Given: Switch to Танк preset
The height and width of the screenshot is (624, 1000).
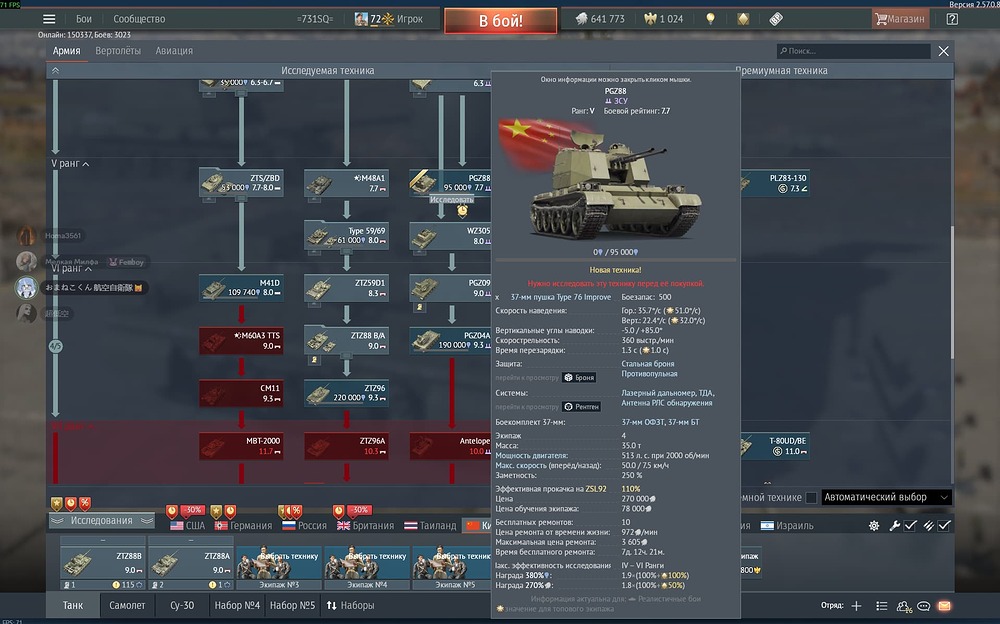Looking at the screenshot, I should click(x=73, y=605).
